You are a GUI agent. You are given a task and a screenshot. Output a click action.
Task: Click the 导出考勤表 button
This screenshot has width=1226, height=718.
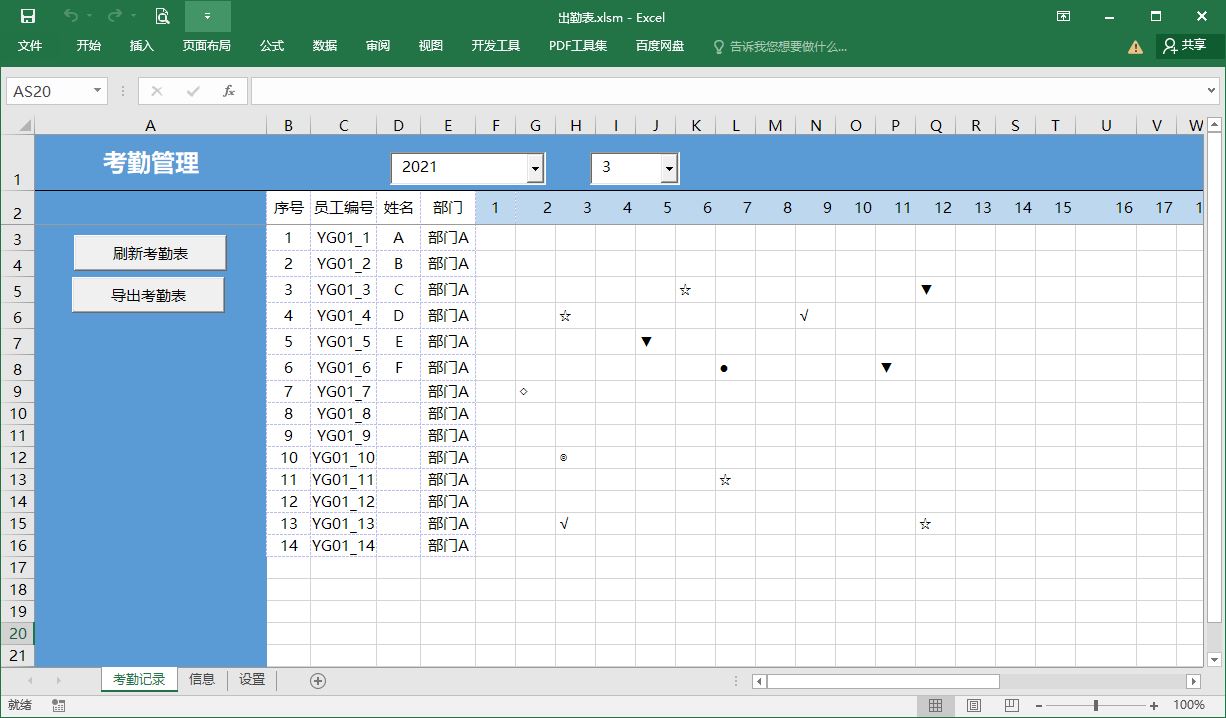(x=147, y=294)
